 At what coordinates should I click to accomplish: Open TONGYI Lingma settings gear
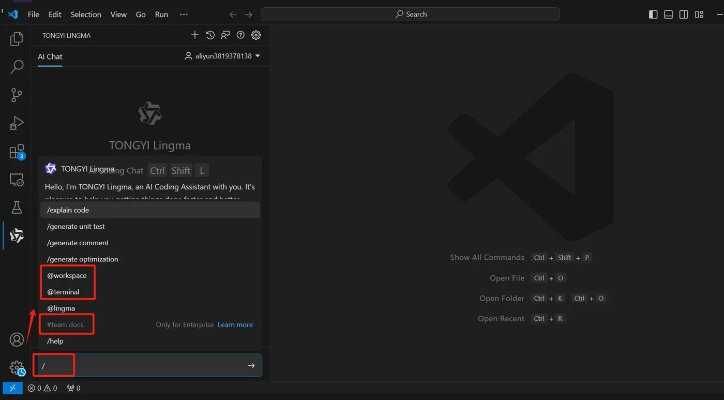tap(256, 35)
